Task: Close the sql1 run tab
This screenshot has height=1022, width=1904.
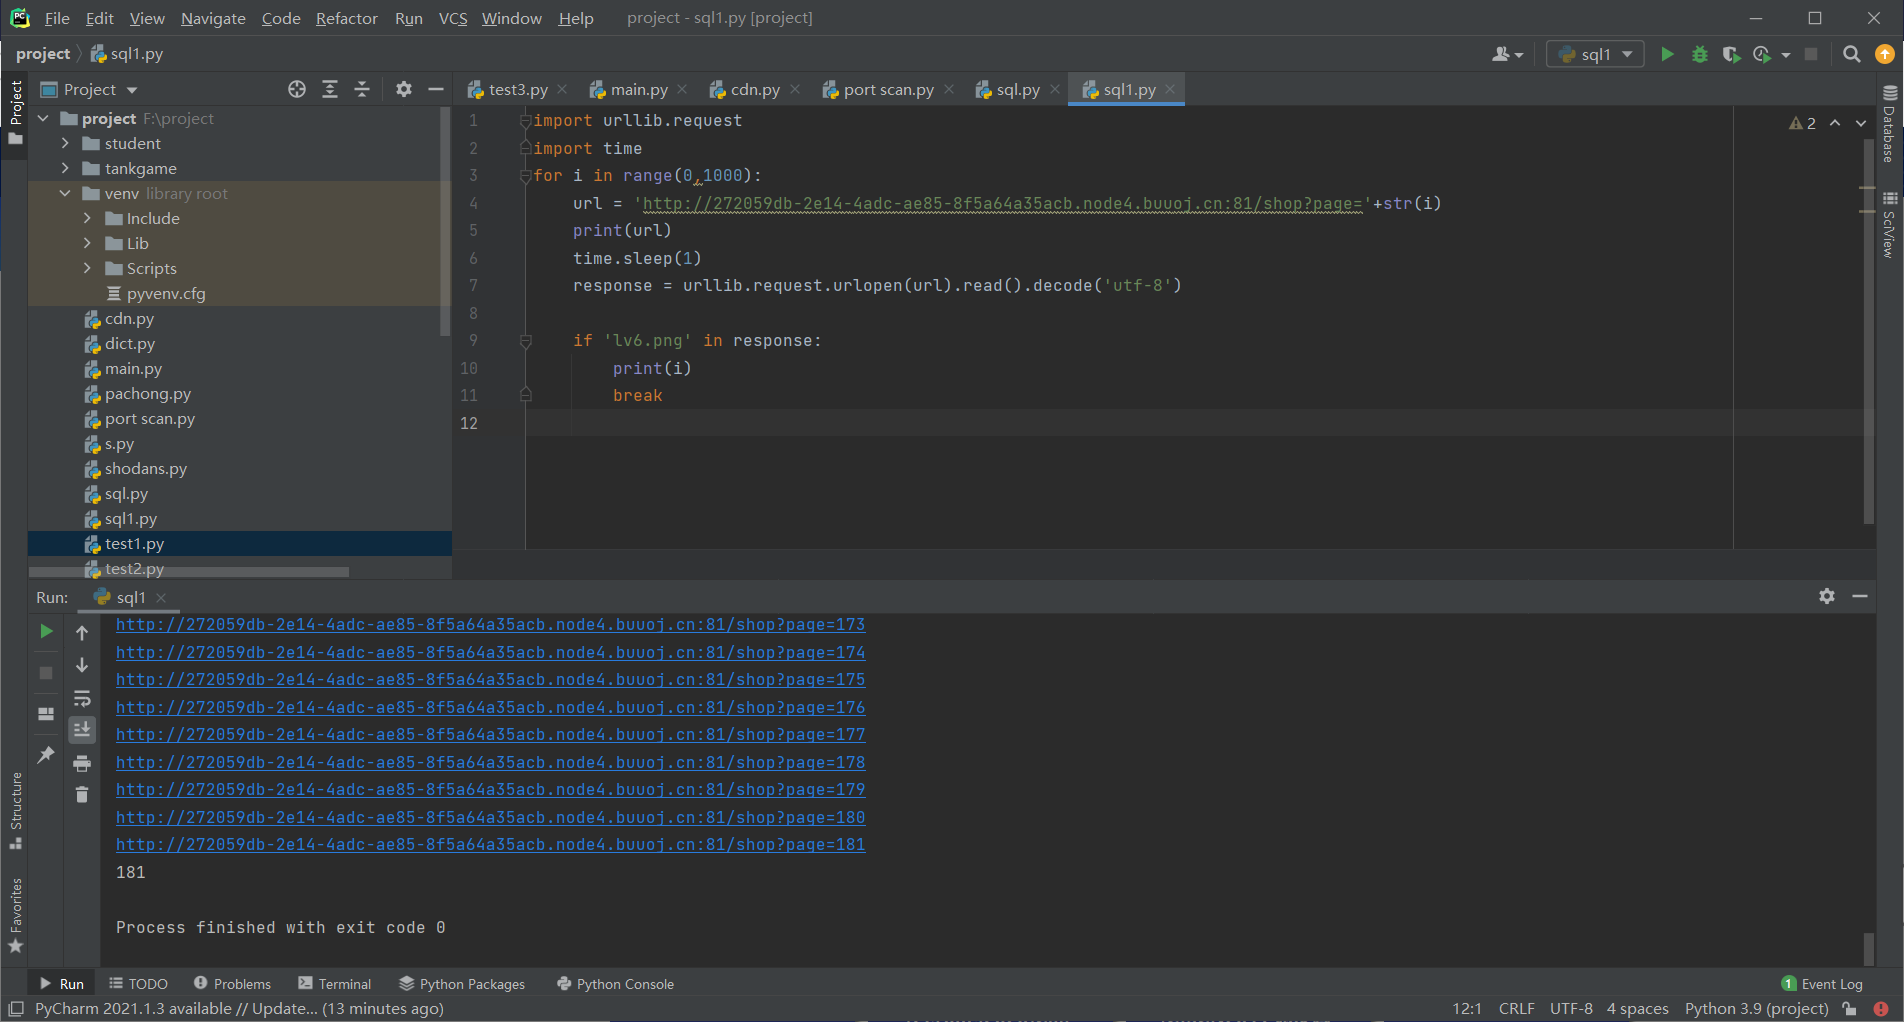Action: point(161,598)
